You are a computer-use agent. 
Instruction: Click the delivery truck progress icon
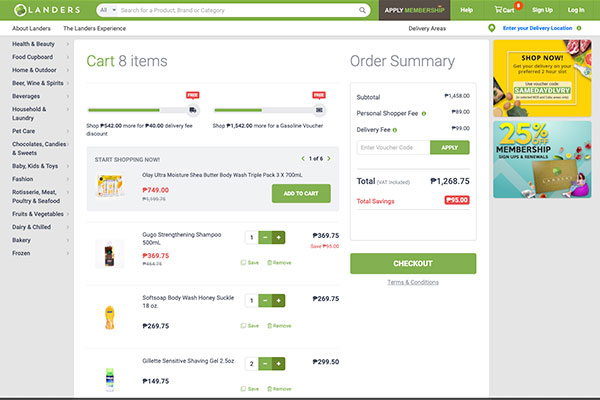pyautogui.click(x=192, y=110)
